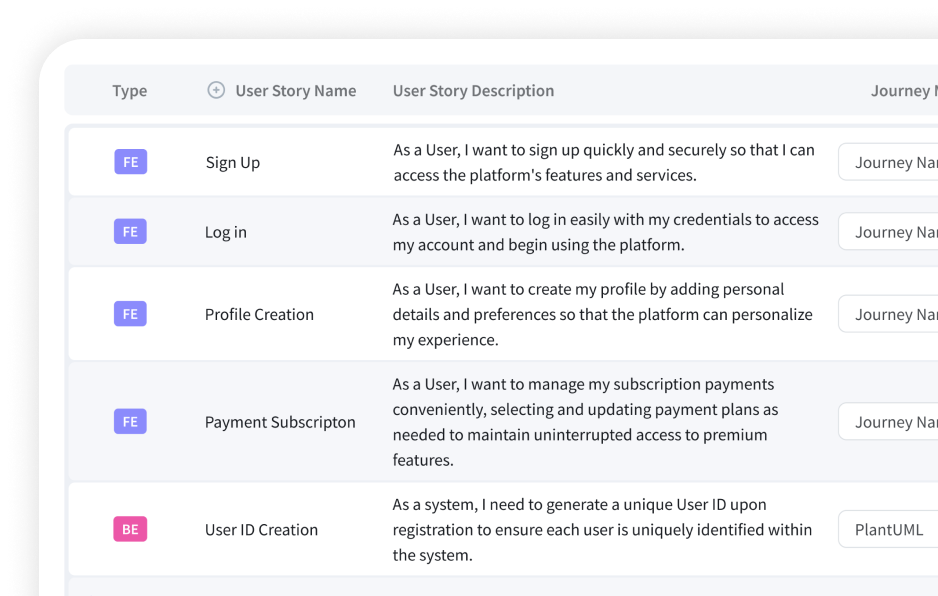Click the User Story Description column header
The width and height of the screenshot is (938, 596).
click(473, 90)
